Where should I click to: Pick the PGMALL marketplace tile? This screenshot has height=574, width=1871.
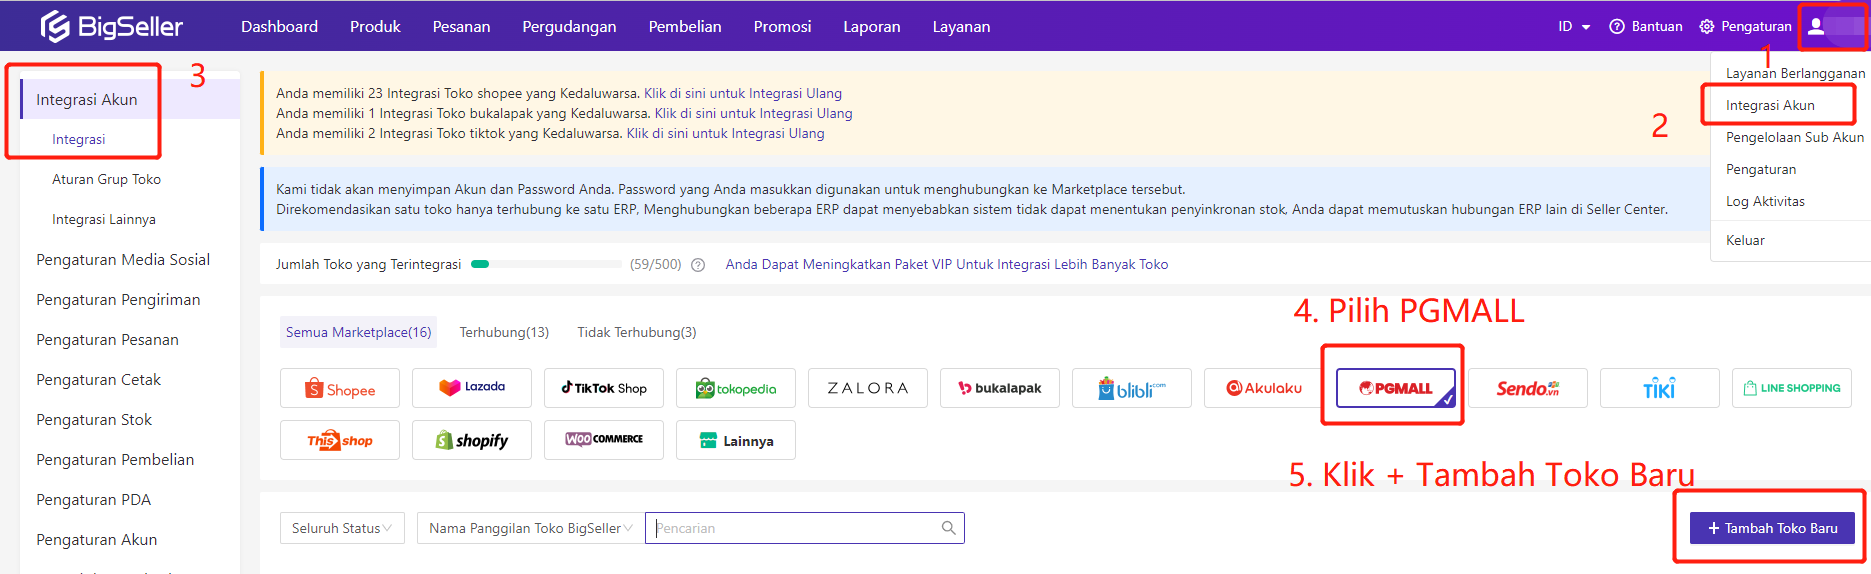tap(1395, 388)
